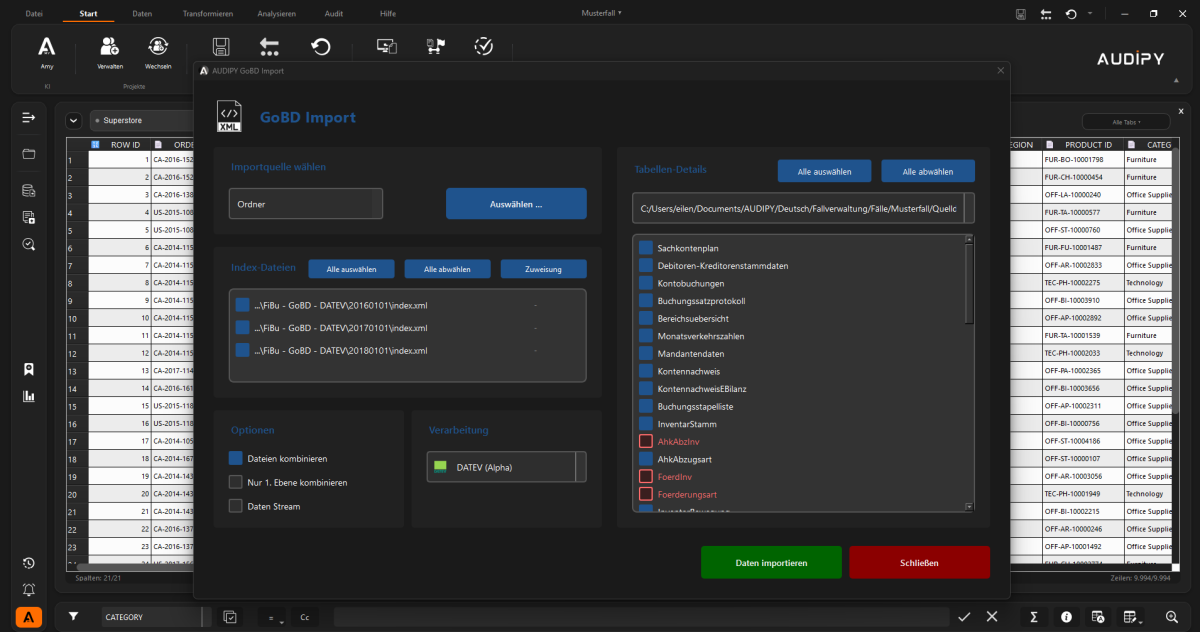The height and width of the screenshot is (632, 1200).
Task: Open the history clock icon in sidebar
Action: 29,563
